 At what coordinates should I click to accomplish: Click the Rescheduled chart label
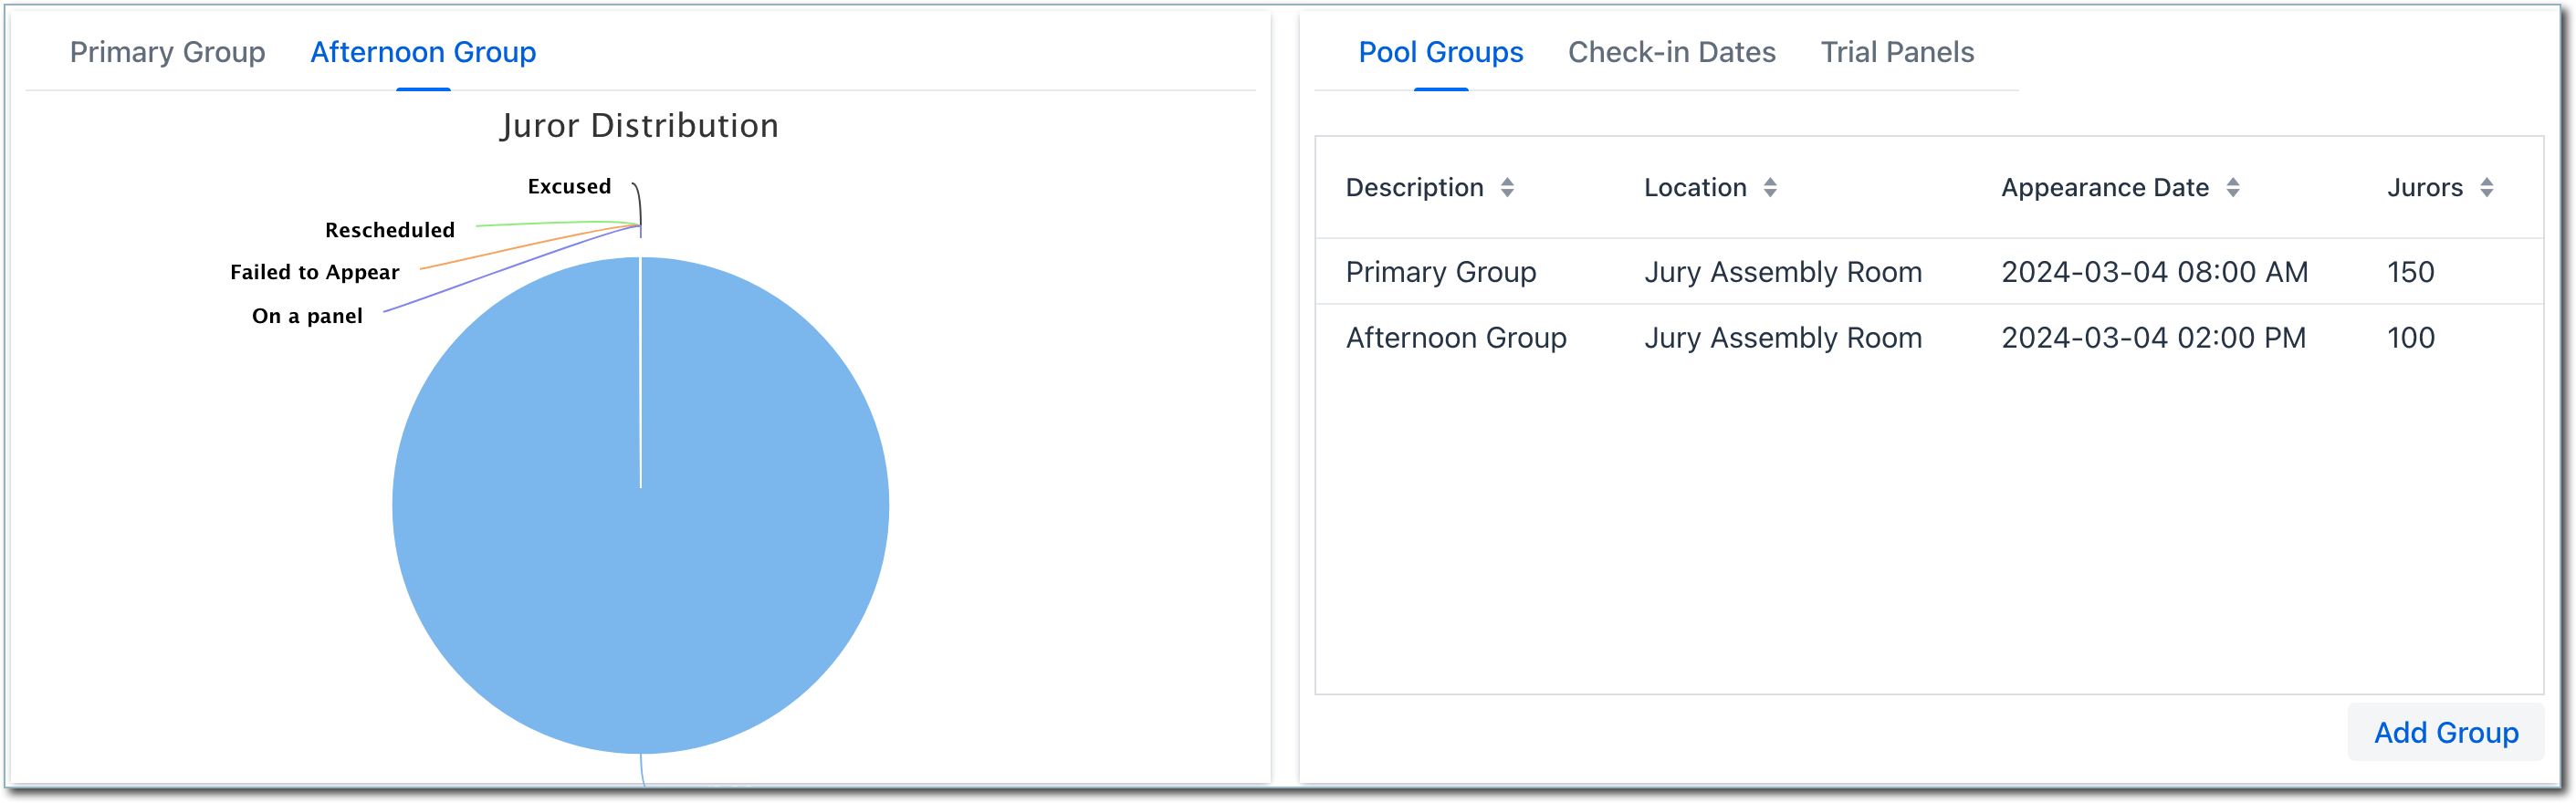tap(389, 230)
